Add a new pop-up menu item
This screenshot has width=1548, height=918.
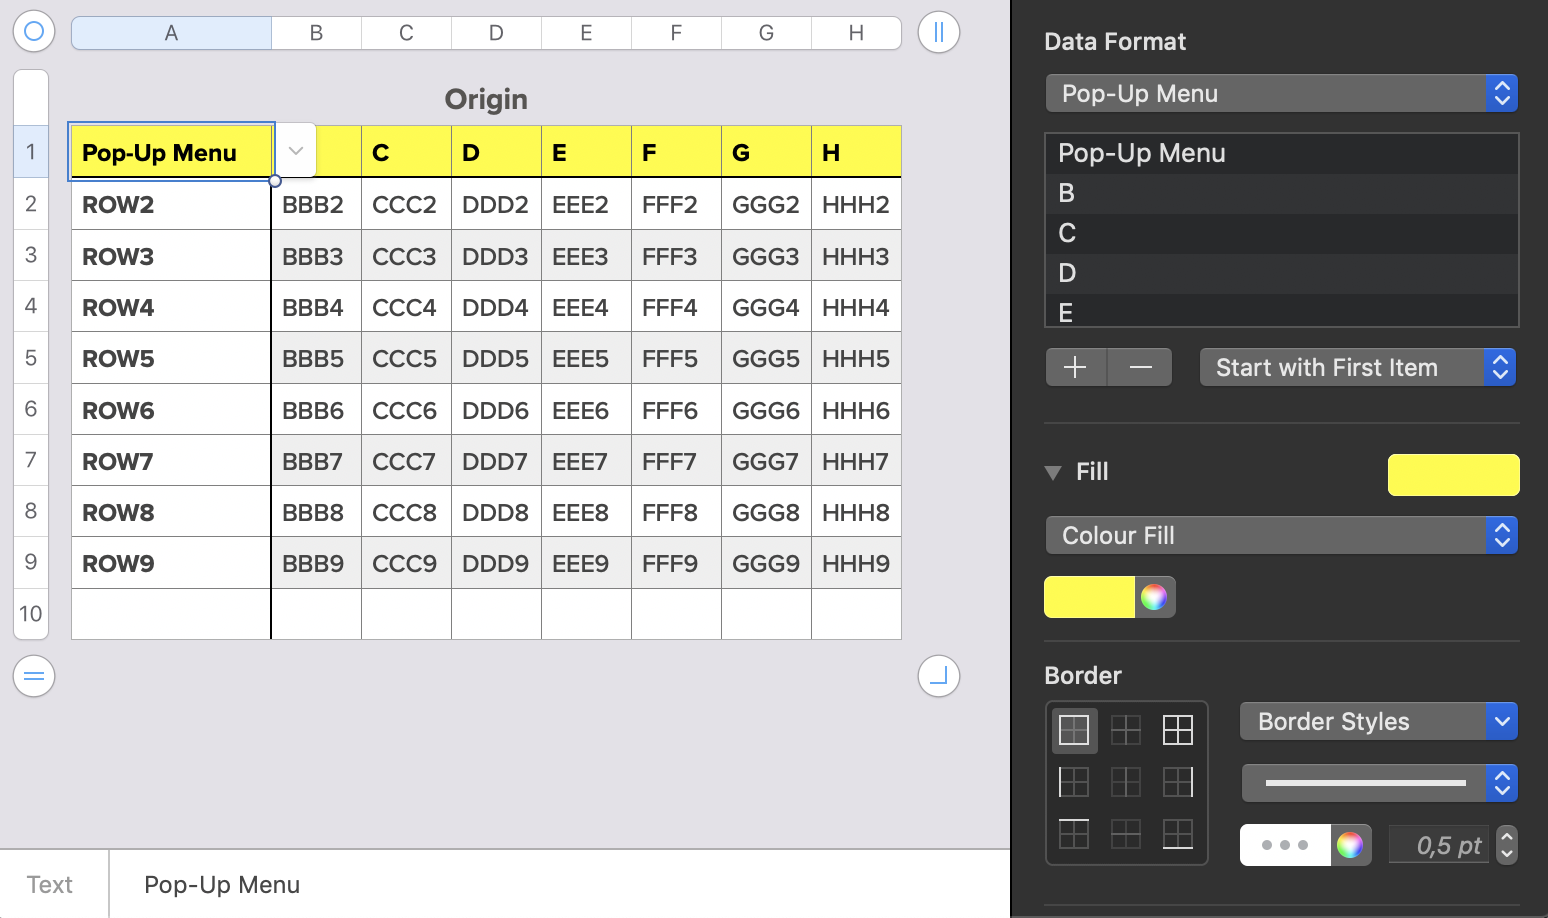1075,367
